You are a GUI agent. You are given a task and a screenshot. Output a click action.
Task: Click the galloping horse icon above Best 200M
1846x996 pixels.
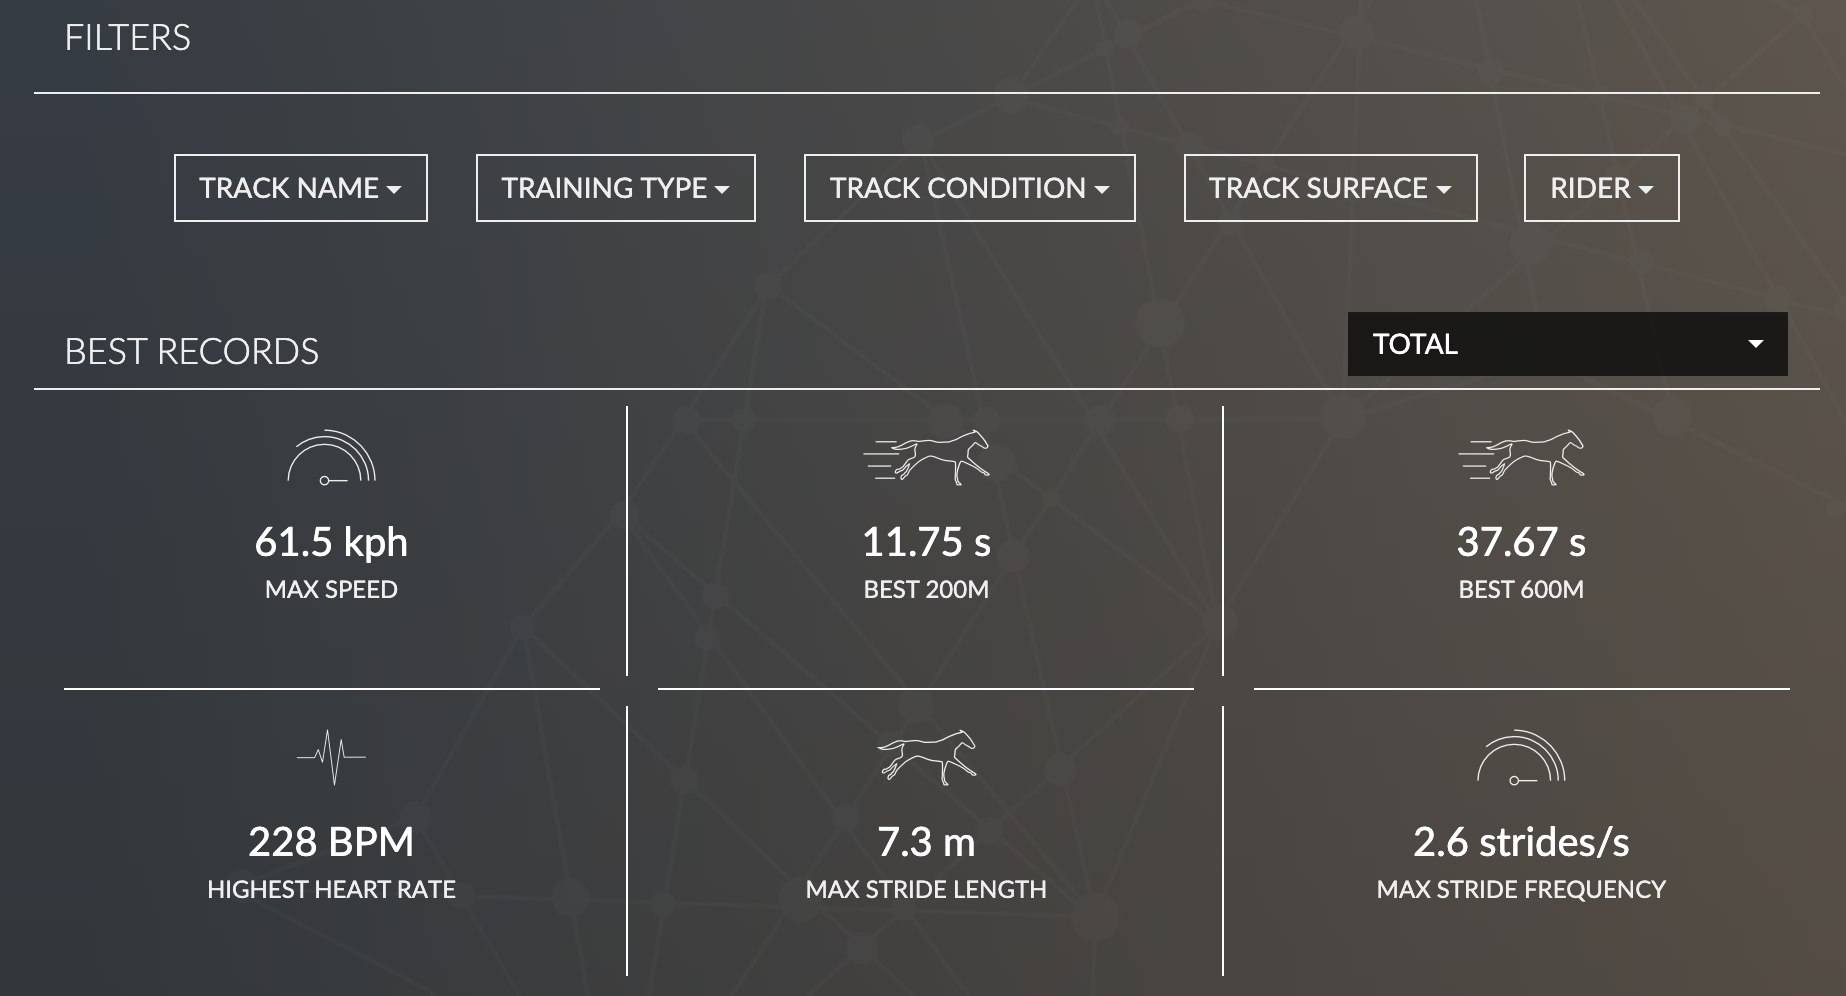pyautogui.click(x=926, y=457)
